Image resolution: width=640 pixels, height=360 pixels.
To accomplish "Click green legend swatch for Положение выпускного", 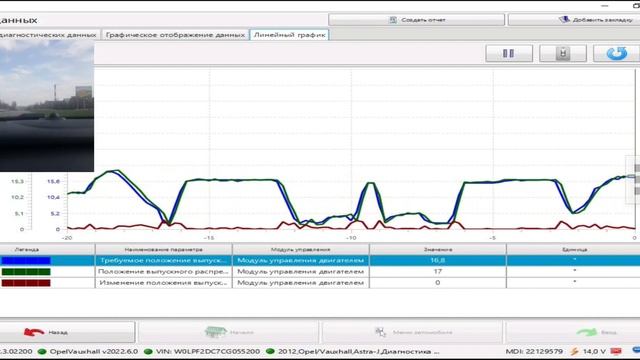I will (26, 271).
